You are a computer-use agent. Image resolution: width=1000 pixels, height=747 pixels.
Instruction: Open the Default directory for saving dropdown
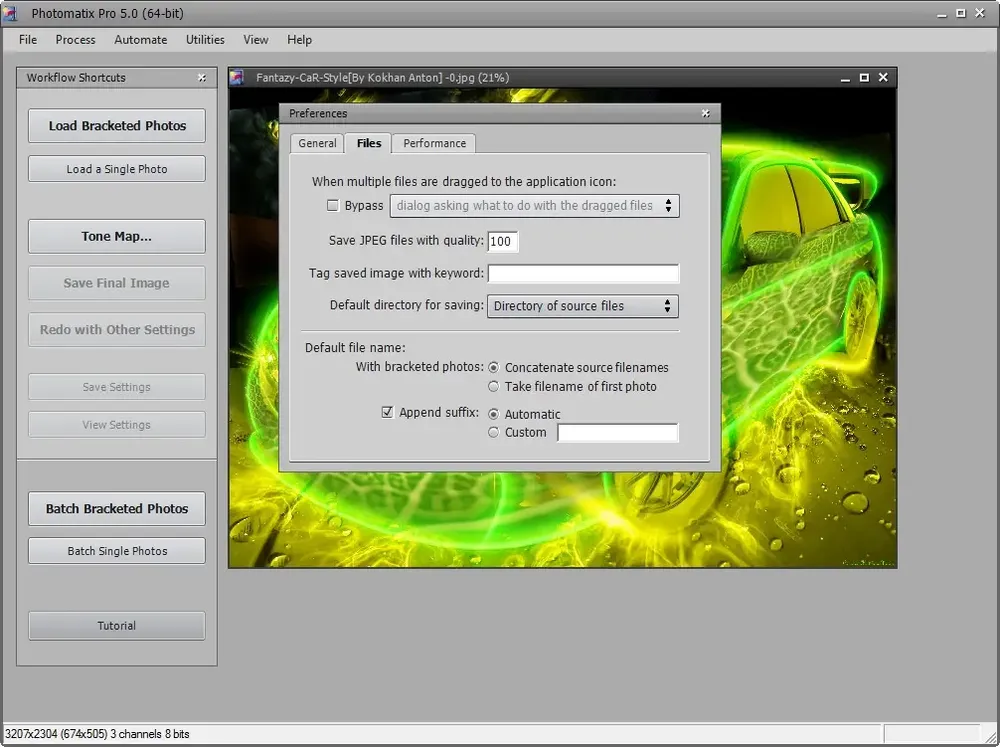tap(582, 306)
